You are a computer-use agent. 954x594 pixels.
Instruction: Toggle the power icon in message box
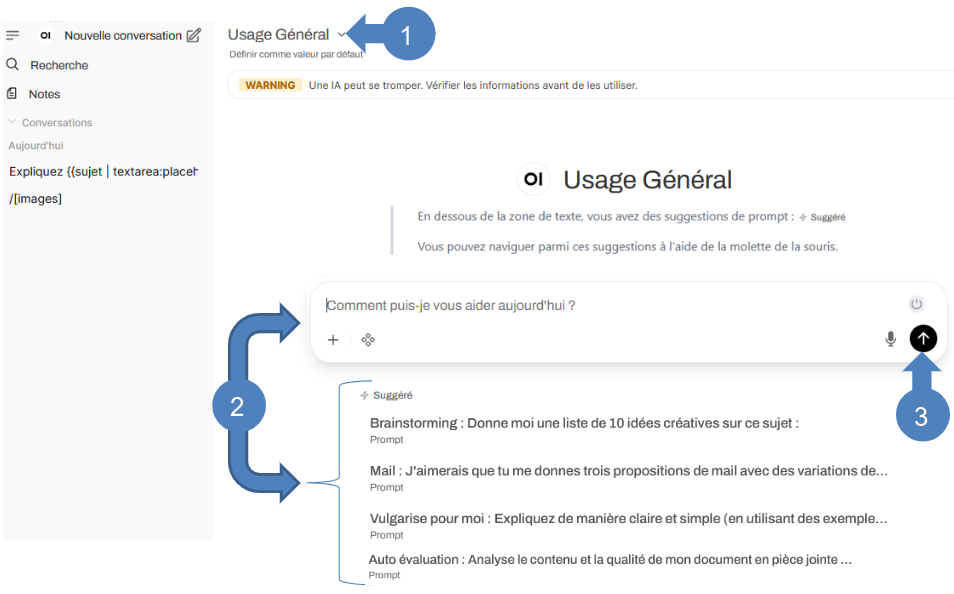(x=916, y=304)
